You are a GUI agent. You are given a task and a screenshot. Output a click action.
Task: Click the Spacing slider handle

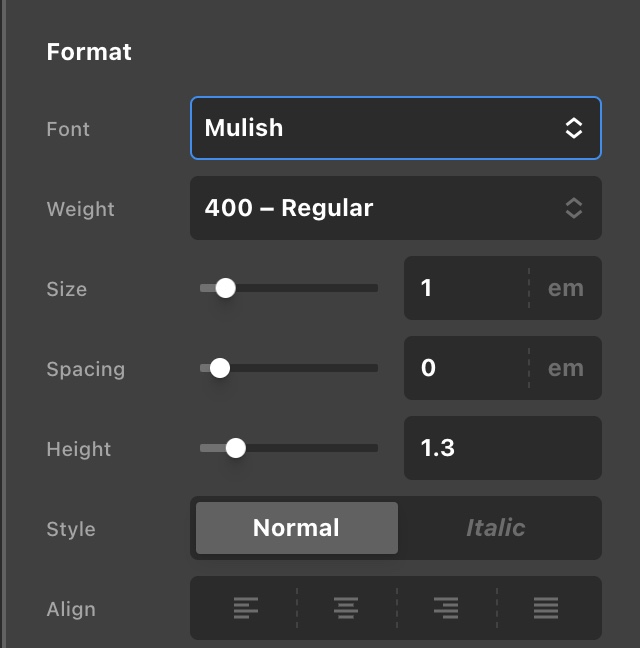point(220,368)
